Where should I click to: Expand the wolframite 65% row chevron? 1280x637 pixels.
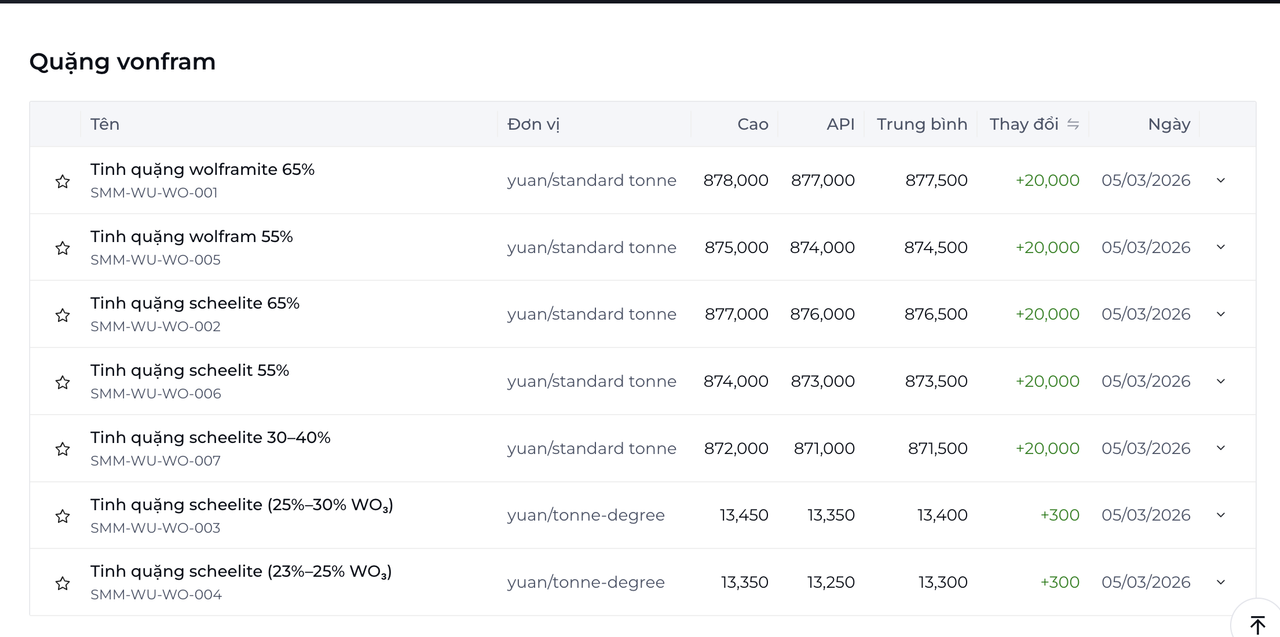click(x=1220, y=180)
